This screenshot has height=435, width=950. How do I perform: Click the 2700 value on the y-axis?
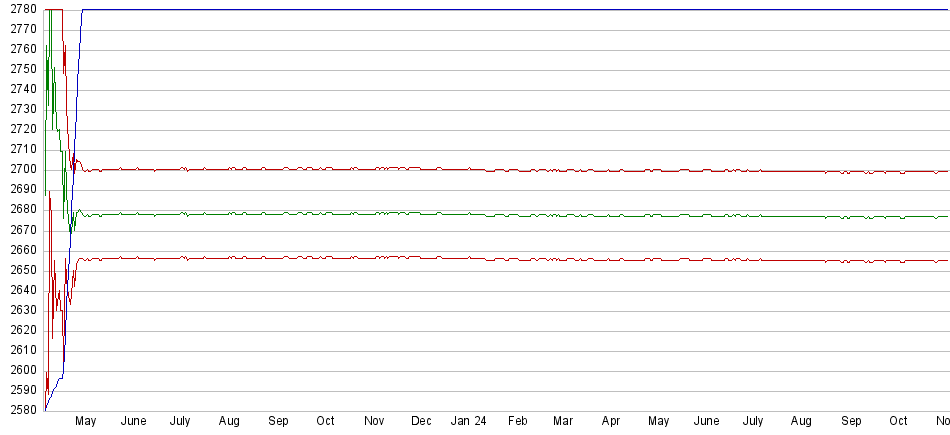[23, 169]
